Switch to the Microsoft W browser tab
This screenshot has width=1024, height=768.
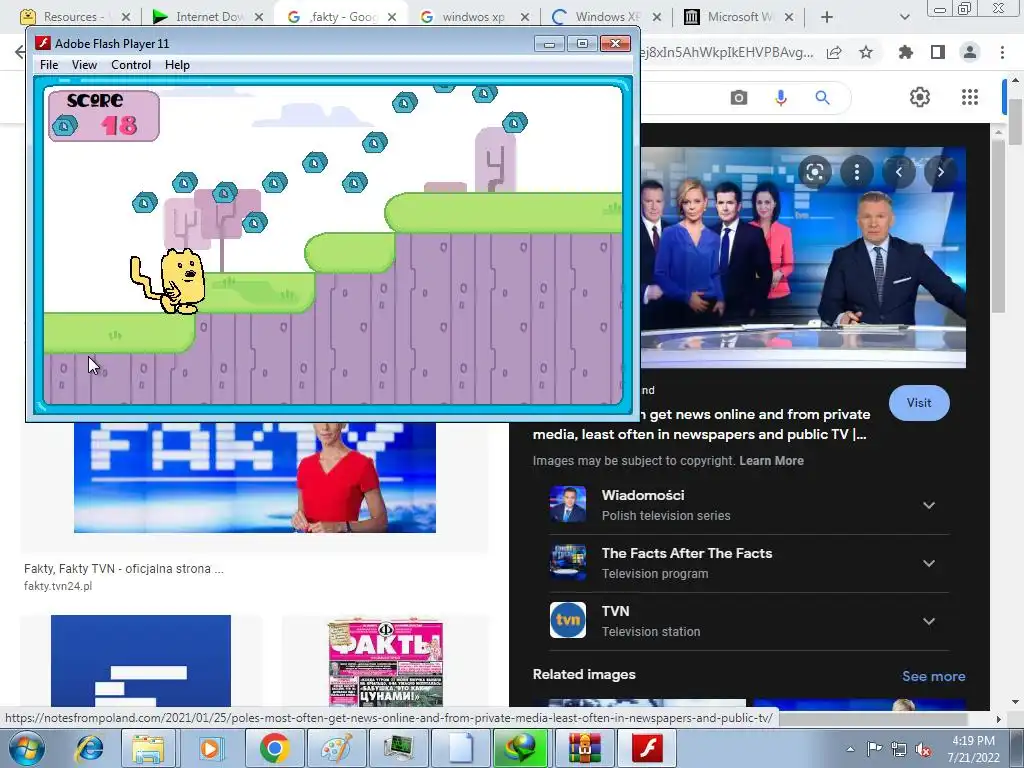tap(738, 17)
